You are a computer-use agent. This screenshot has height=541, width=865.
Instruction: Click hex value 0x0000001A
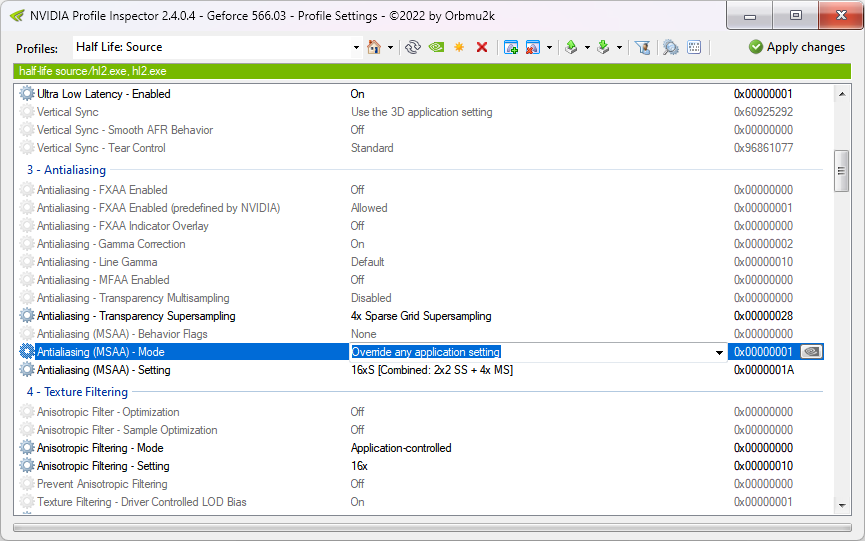coord(764,370)
